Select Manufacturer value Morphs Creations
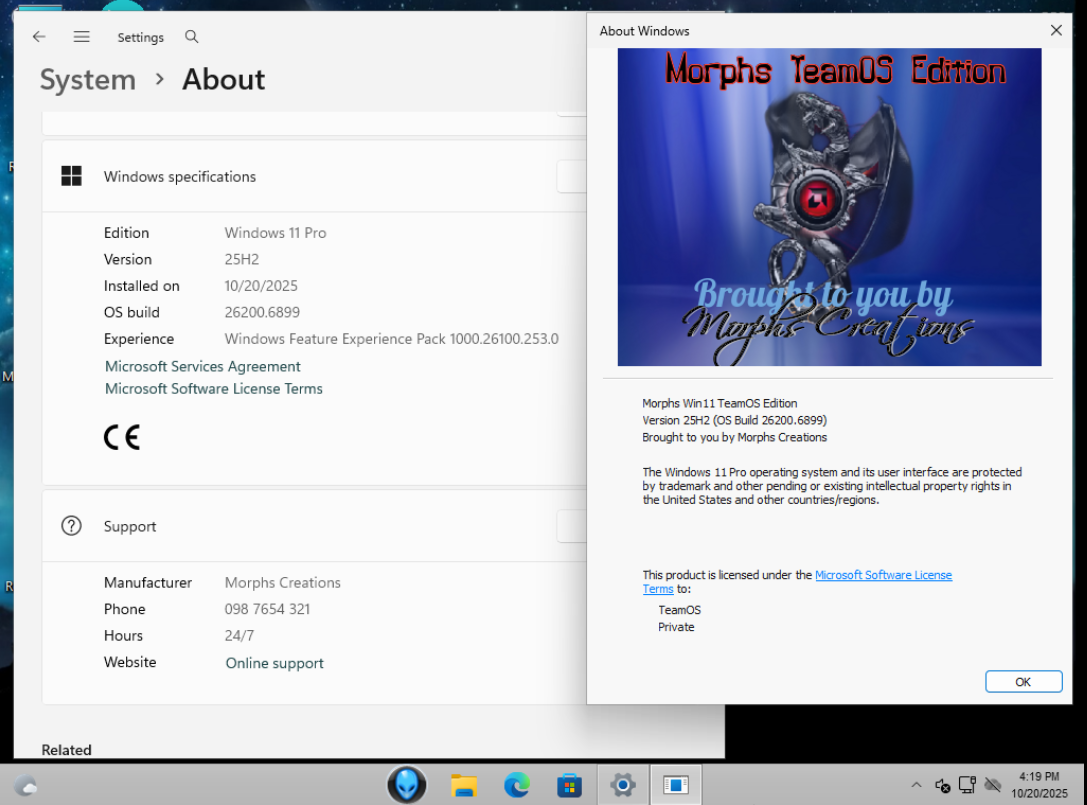1087x805 pixels. click(282, 582)
